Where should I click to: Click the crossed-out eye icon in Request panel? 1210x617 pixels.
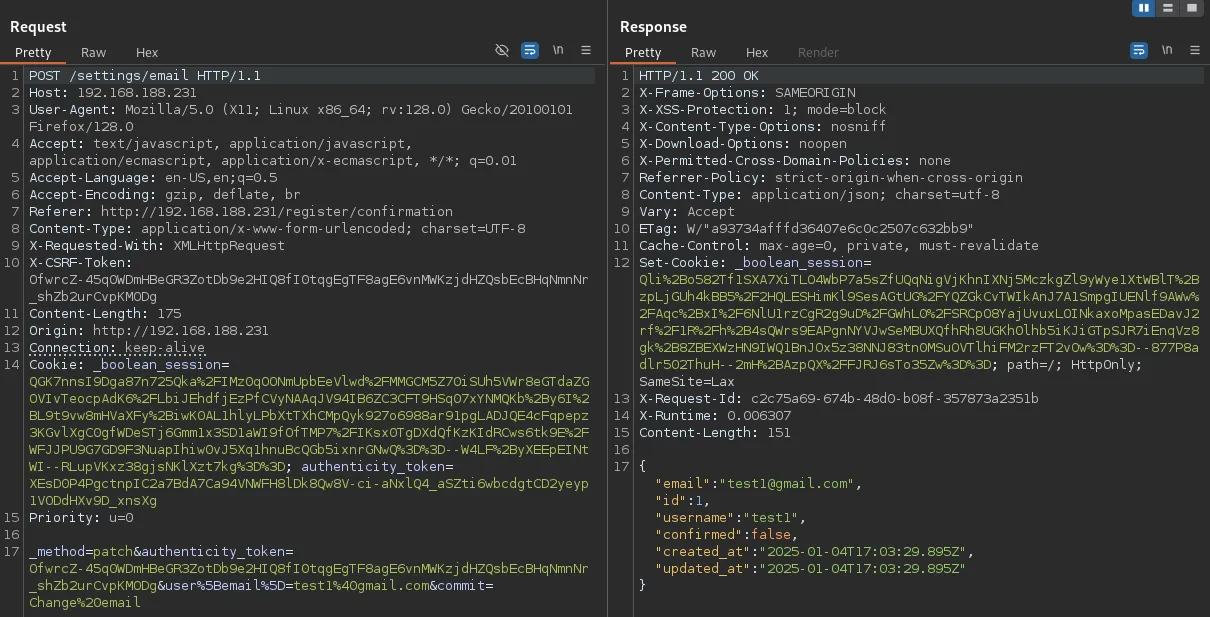pyautogui.click(x=502, y=50)
